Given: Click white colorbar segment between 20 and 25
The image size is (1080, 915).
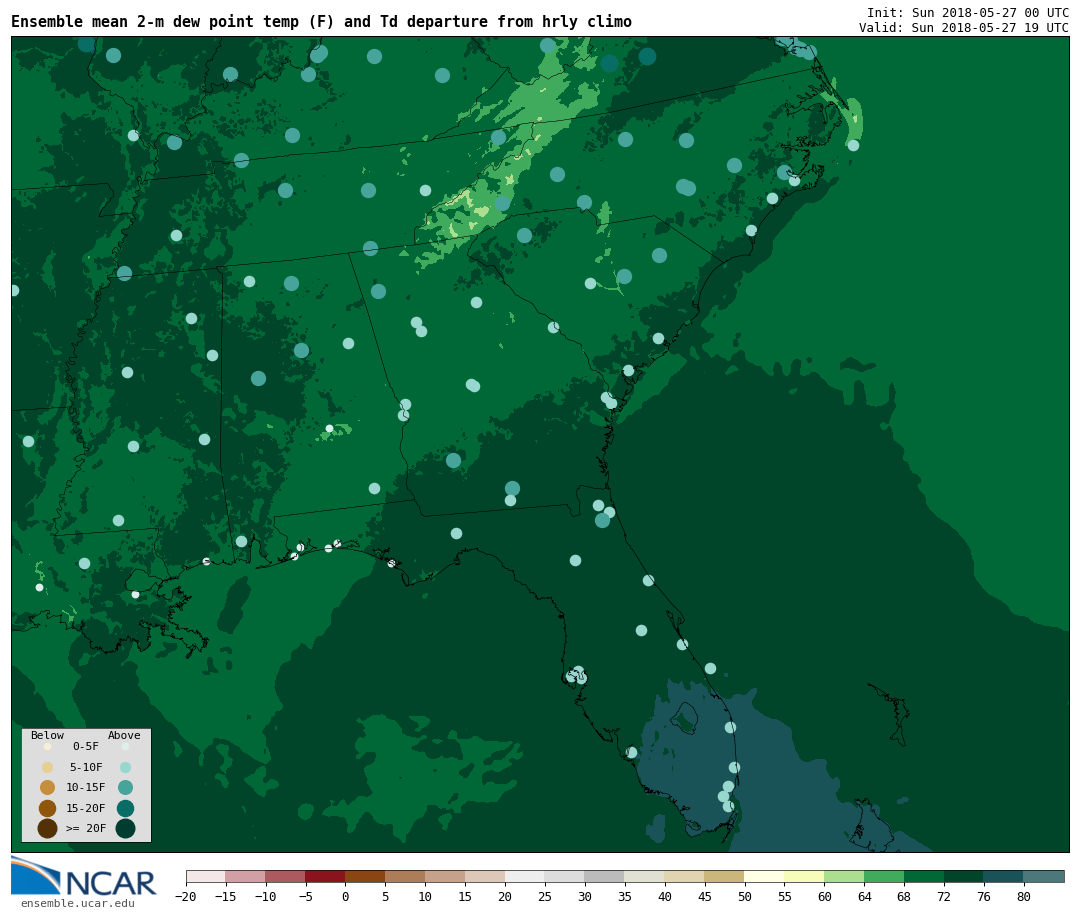Looking at the screenshot, I should [525, 876].
